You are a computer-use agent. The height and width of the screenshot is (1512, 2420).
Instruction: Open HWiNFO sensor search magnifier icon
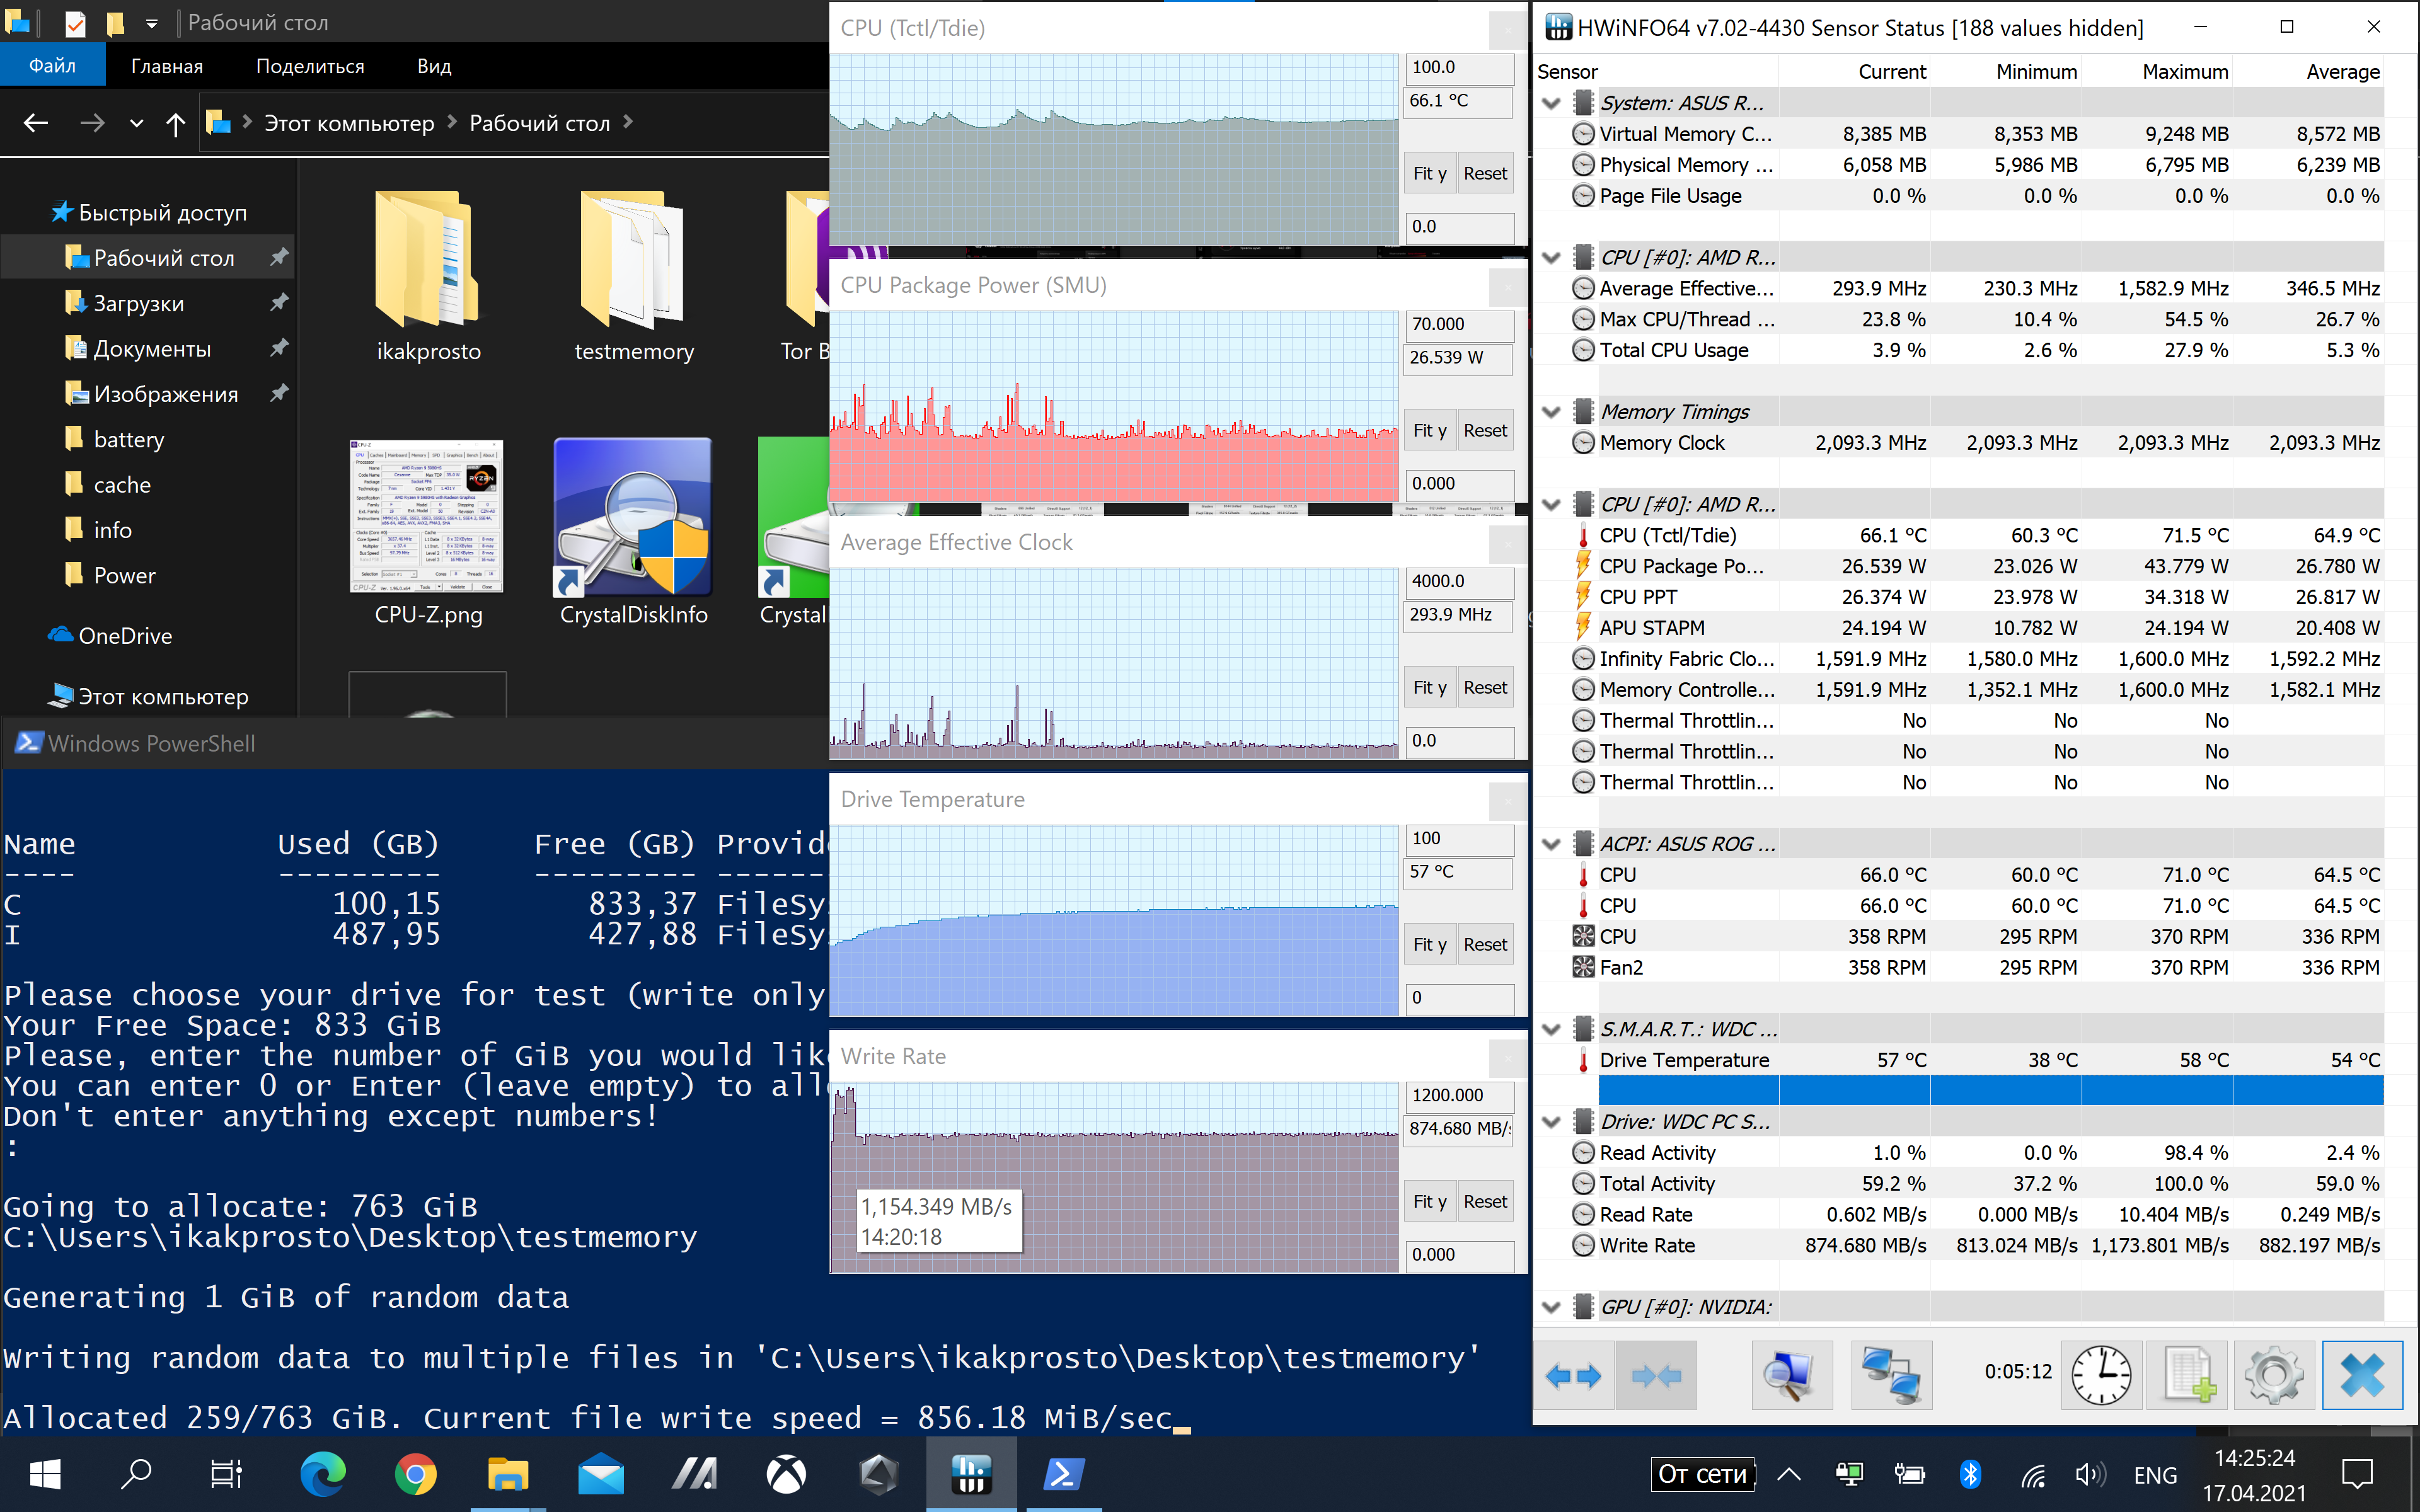pos(1791,1376)
